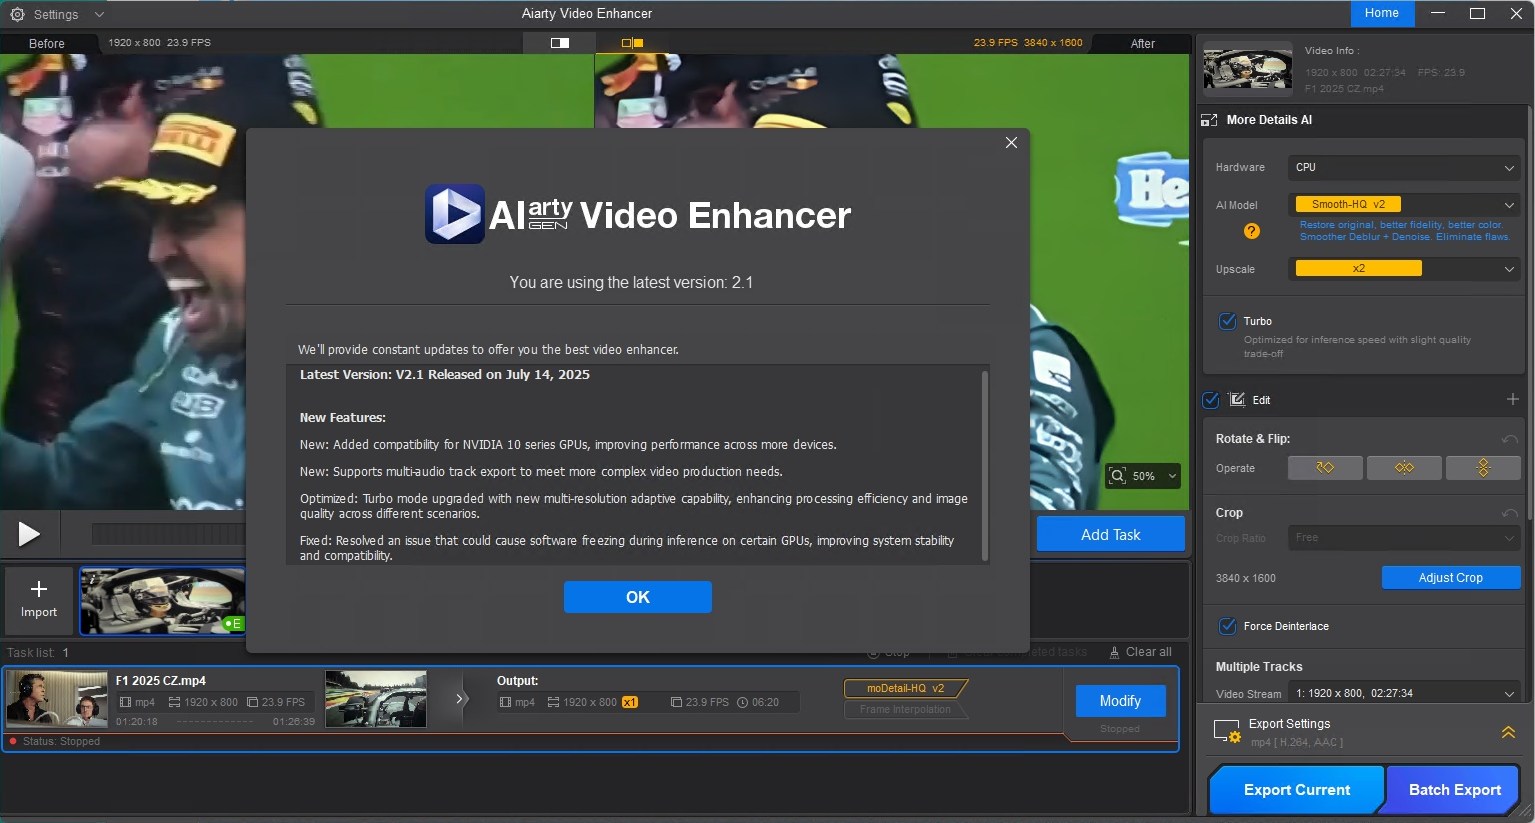1535x823 pixels.
Task: Go to the Home tab
Action: [x=1381, y=13]
